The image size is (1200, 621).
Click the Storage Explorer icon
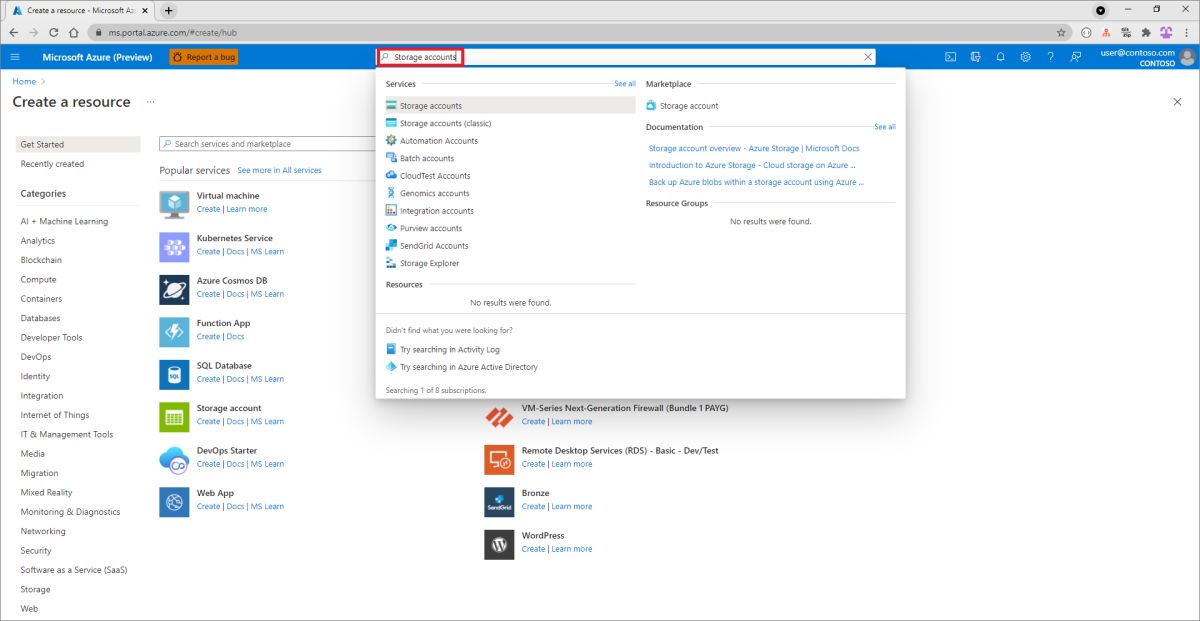[391, 263]
